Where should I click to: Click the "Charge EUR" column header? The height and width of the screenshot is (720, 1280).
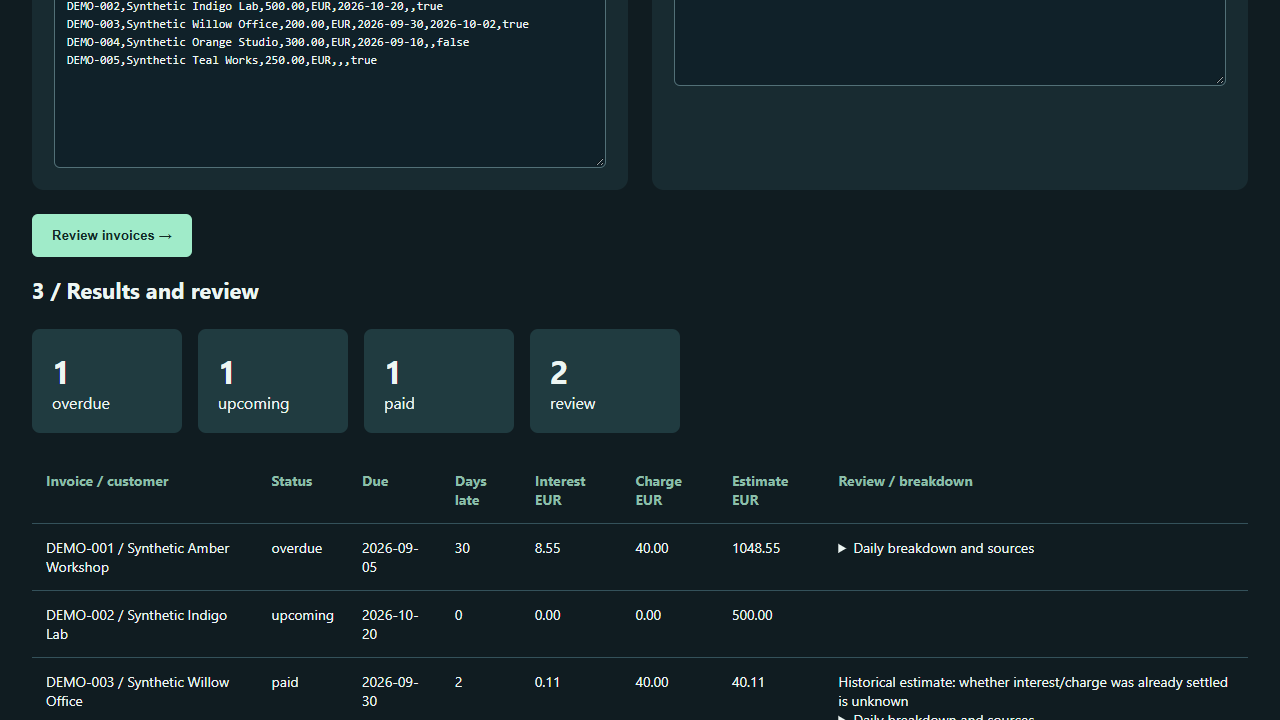point(658,490)
